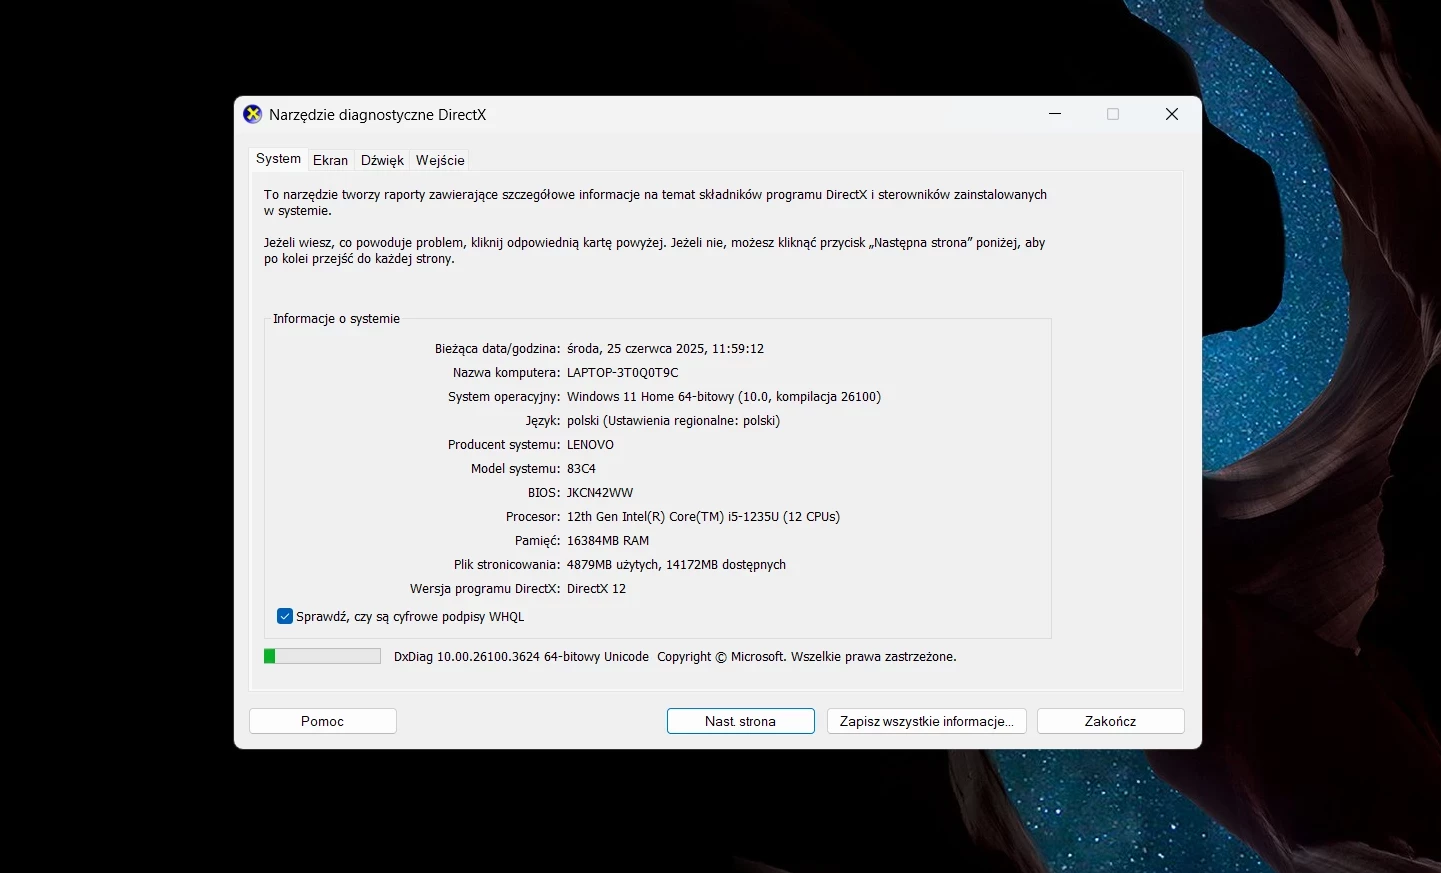Click the Procesor: field label
The height and width of the screenshot is (873, 1441).
point(533,516)
